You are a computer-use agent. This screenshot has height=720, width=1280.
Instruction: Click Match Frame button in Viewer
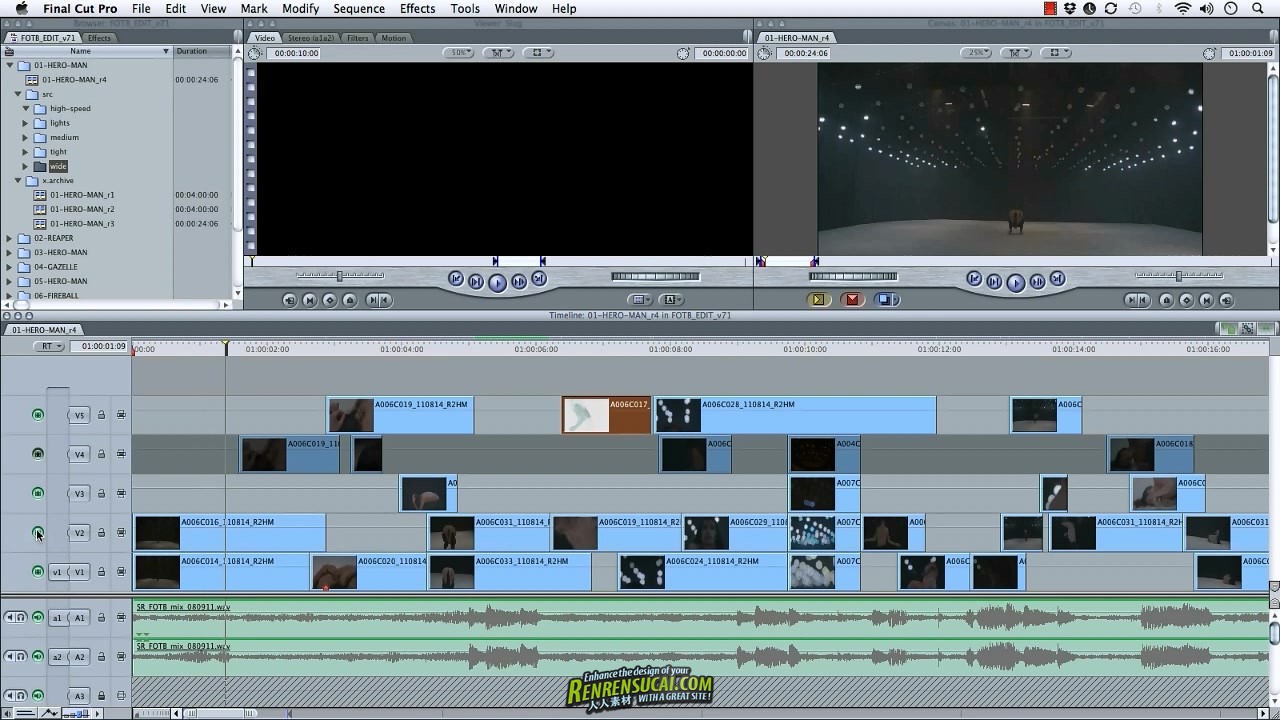pos(290,300)
